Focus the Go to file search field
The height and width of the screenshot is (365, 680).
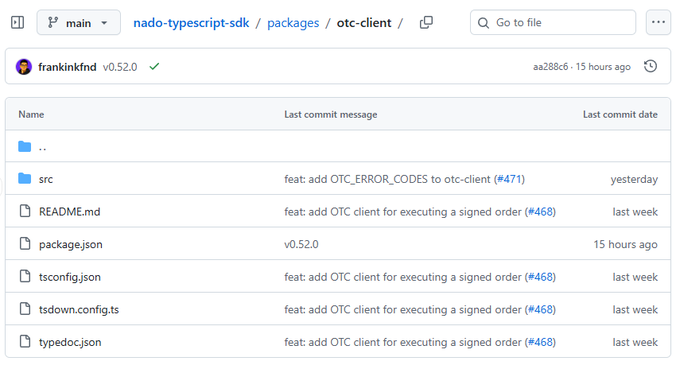coord(553,23)
